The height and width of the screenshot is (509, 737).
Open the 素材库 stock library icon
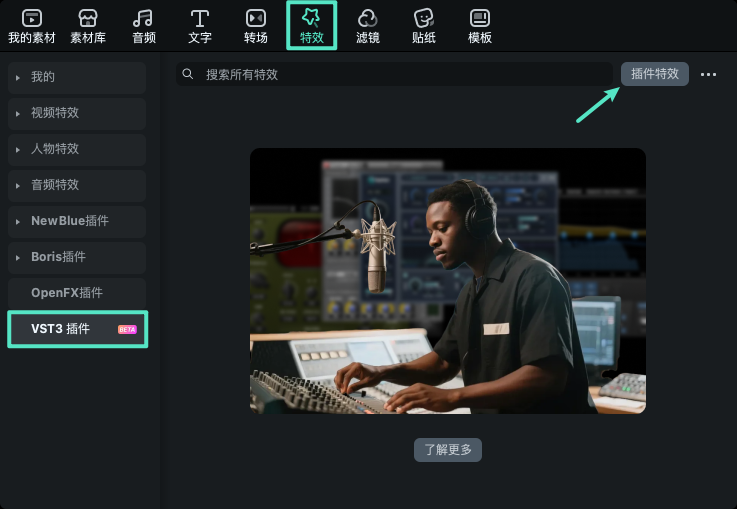click(88, 19)
